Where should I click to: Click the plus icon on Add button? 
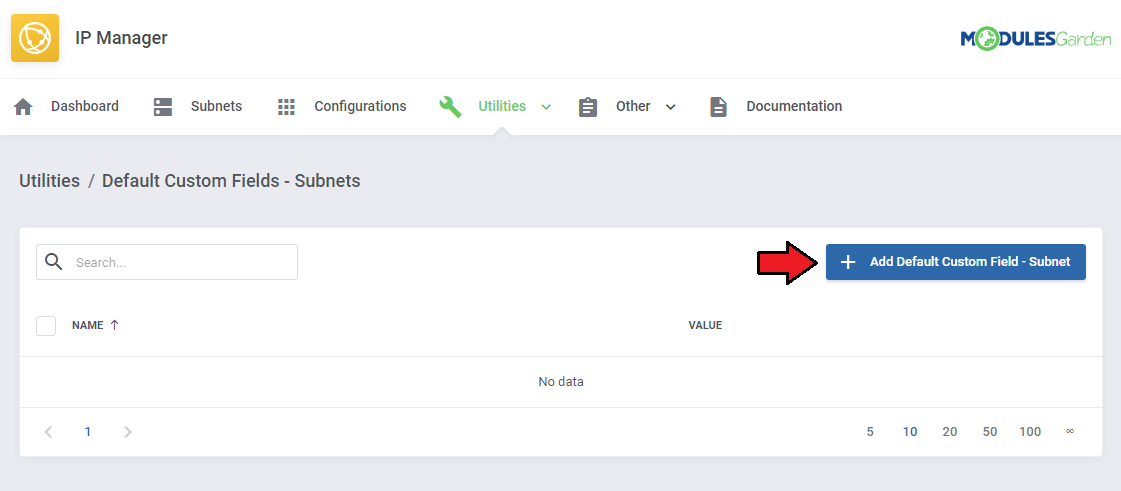click(x=848, y=262)
